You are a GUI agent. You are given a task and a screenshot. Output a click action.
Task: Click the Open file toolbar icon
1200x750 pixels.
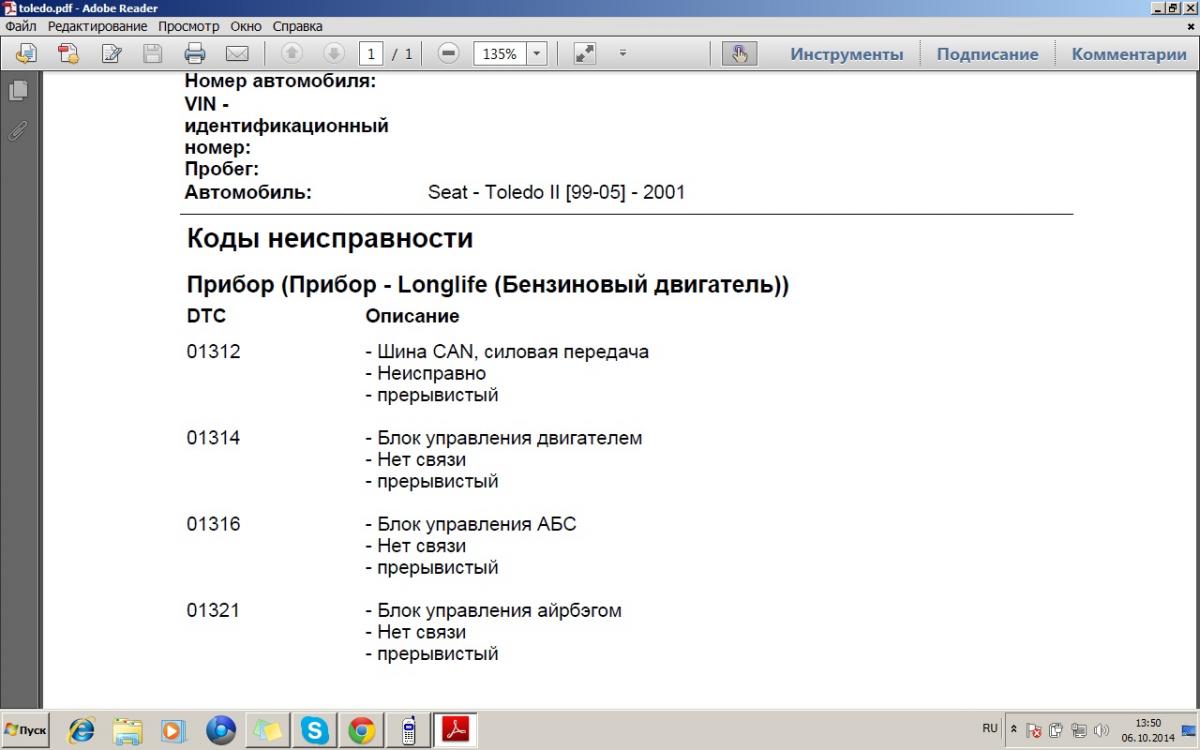25,54
